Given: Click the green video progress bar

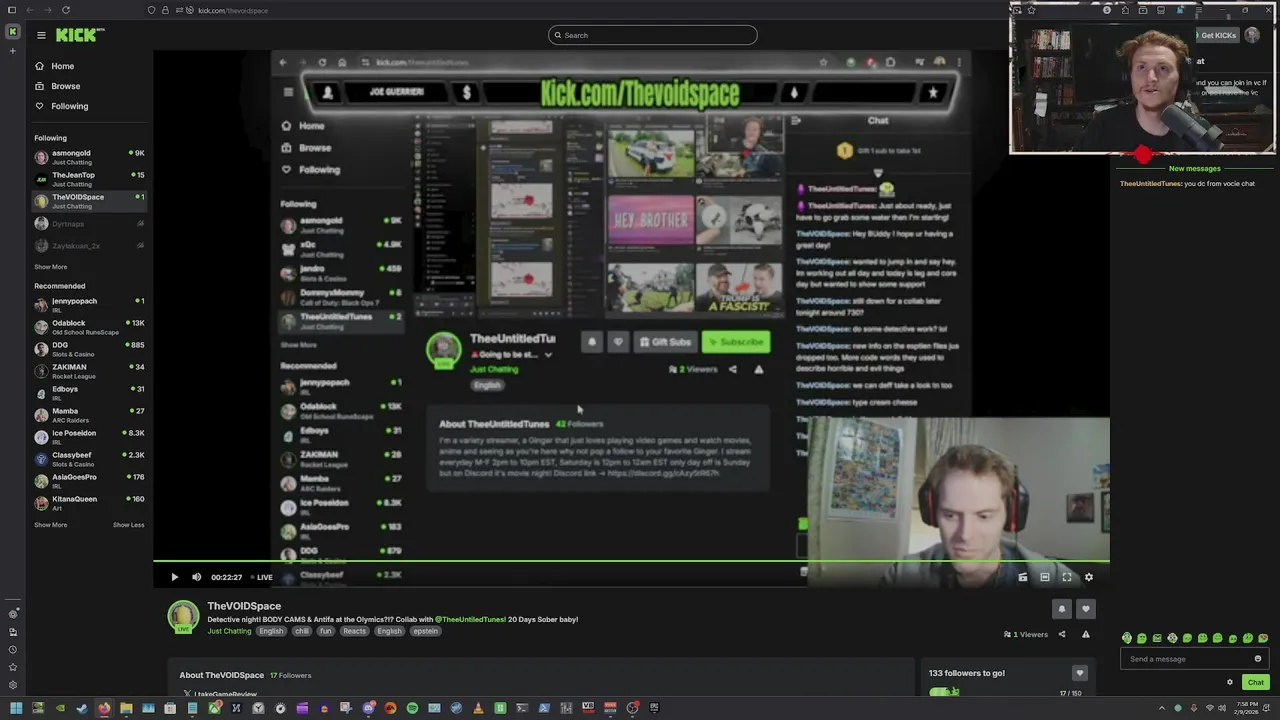Looking at the screenshot, I should [631, 562].
